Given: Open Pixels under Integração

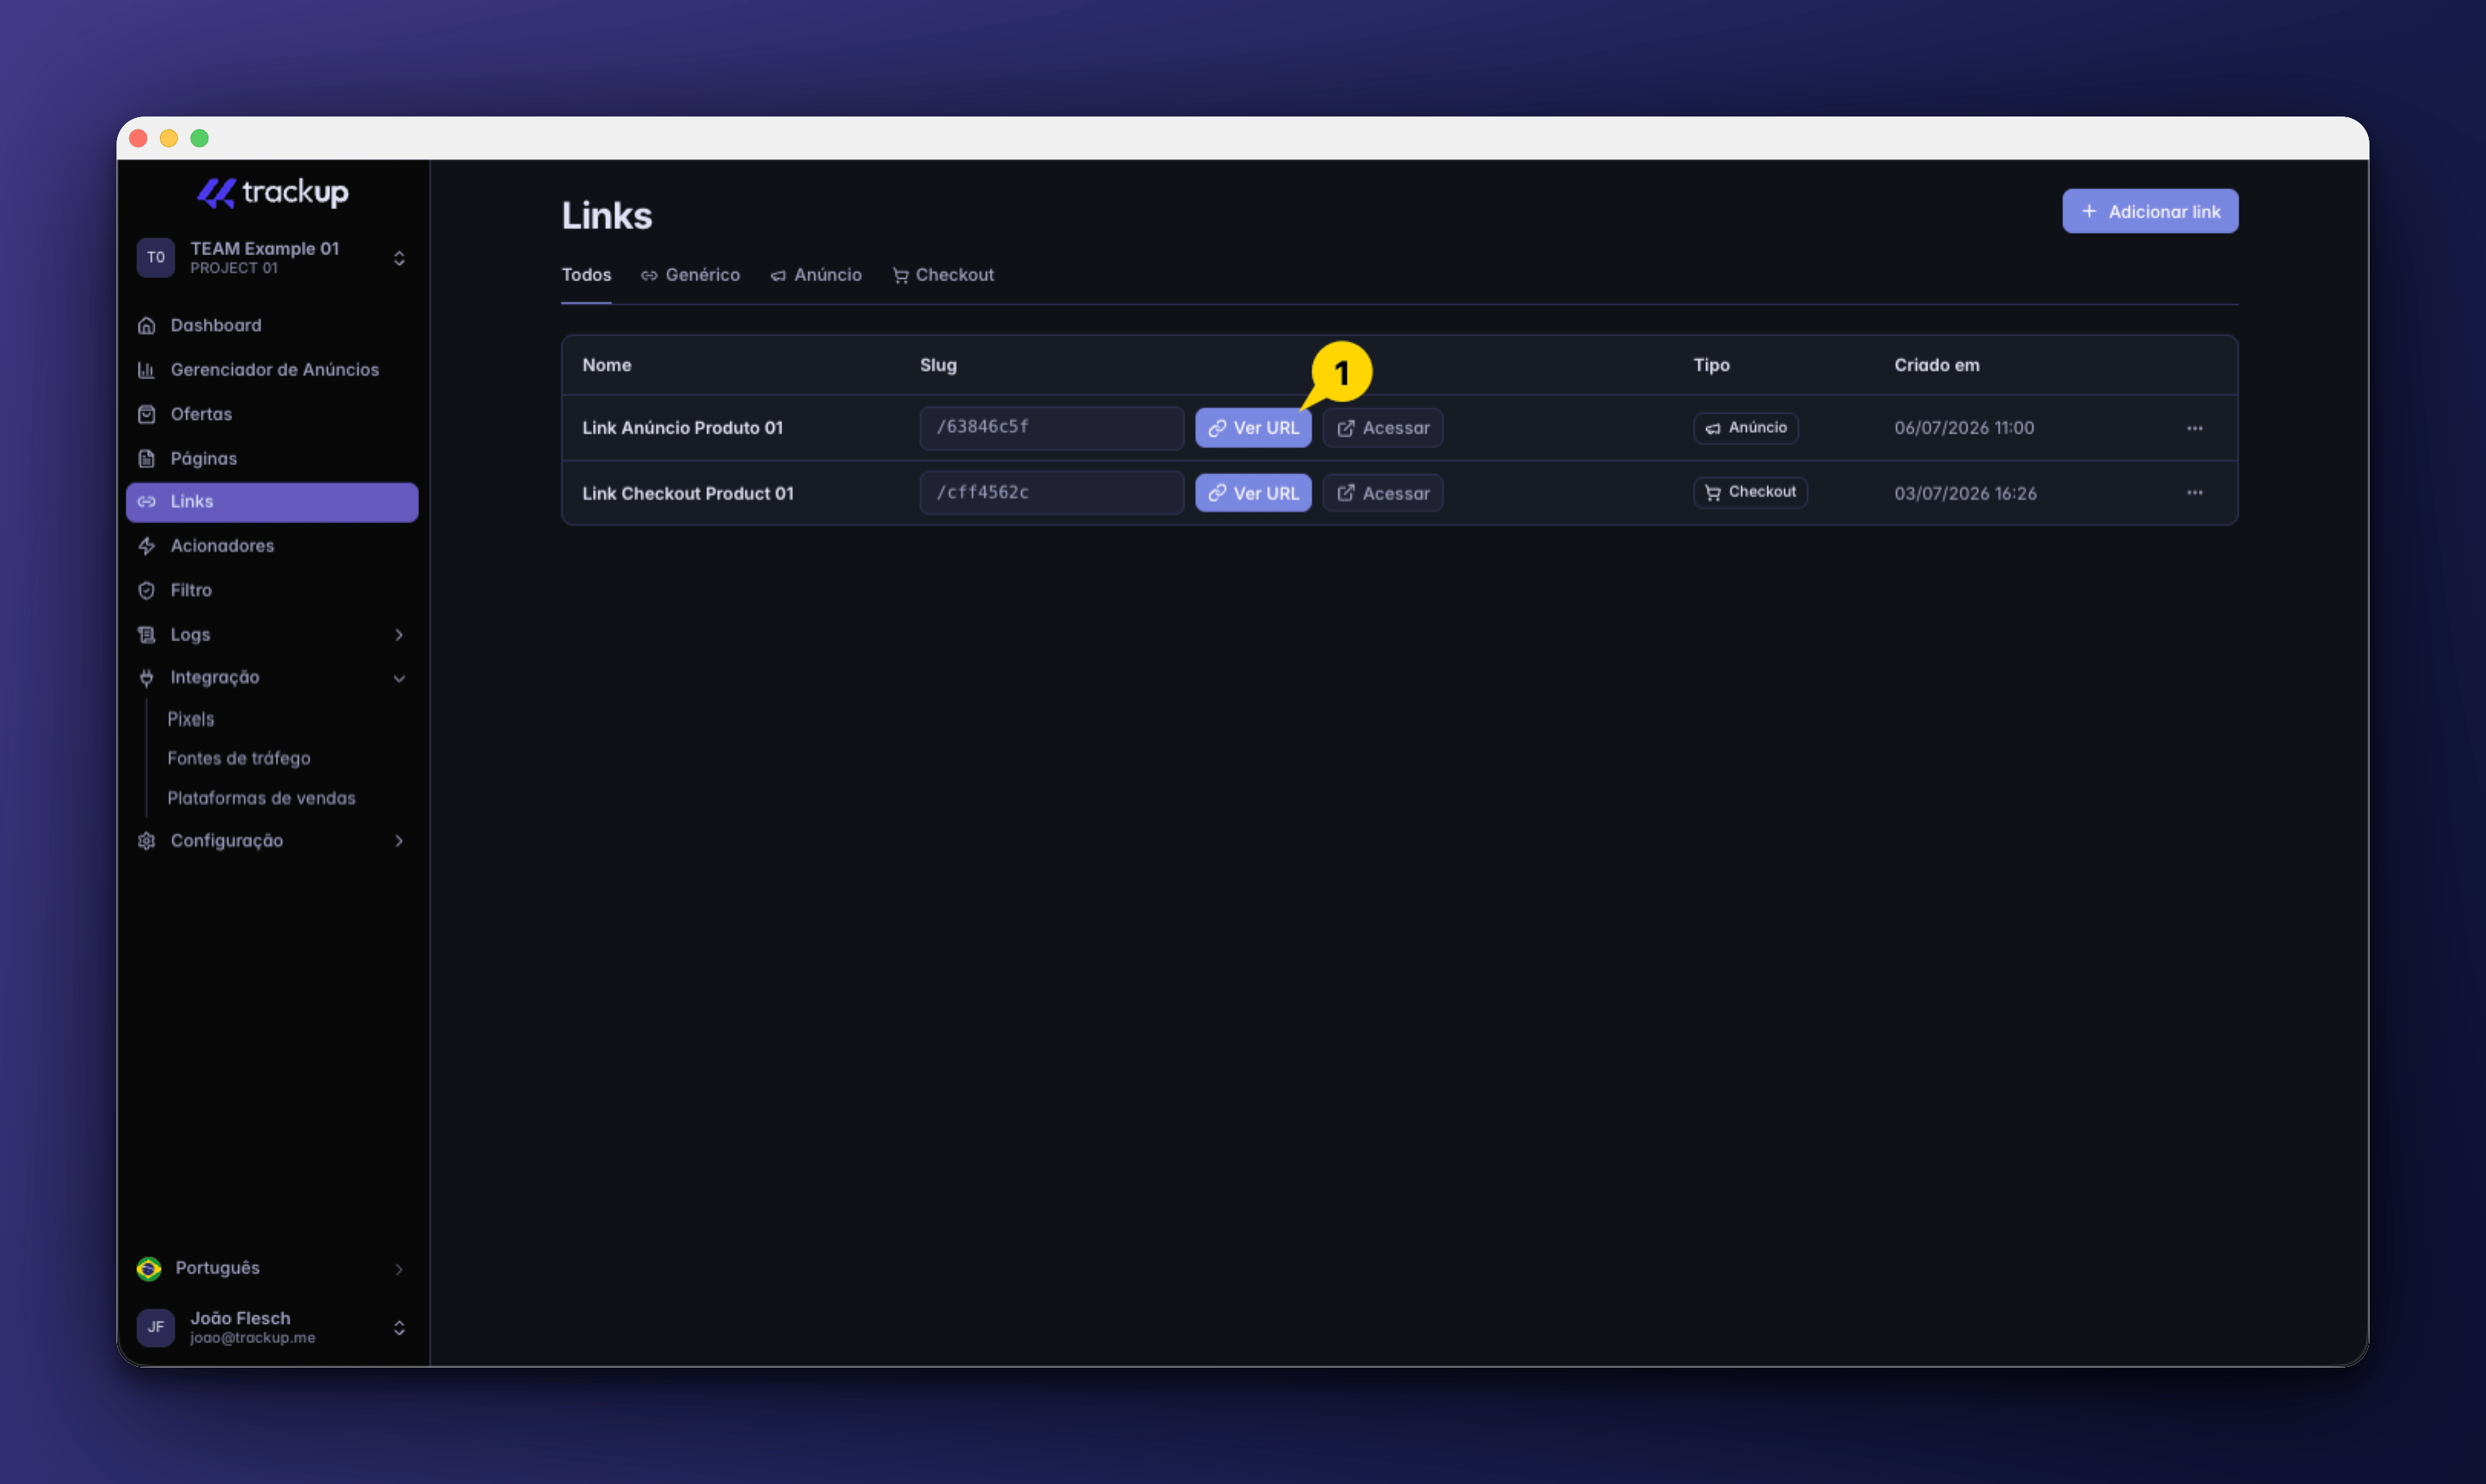Looking at the screenshot, I should pyautogui.click(x=190, y=719).
